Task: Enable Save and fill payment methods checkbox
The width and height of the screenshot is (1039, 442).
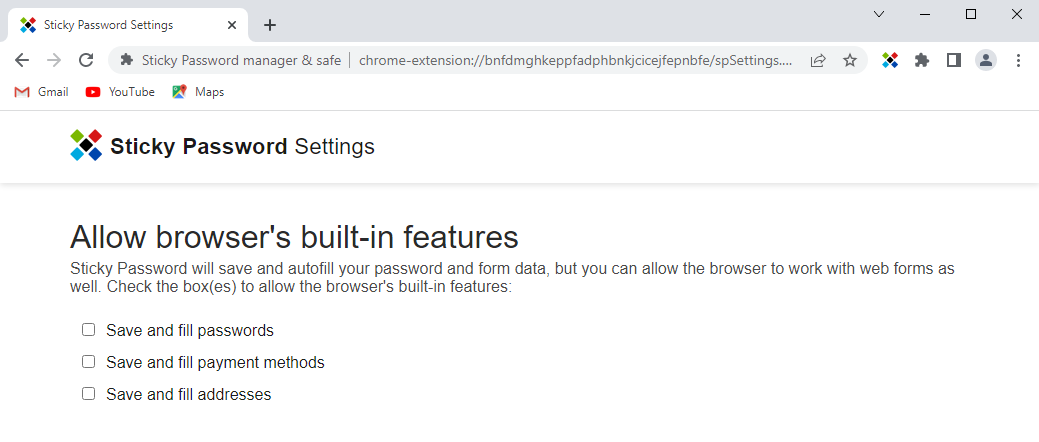Action: (88, 361)
